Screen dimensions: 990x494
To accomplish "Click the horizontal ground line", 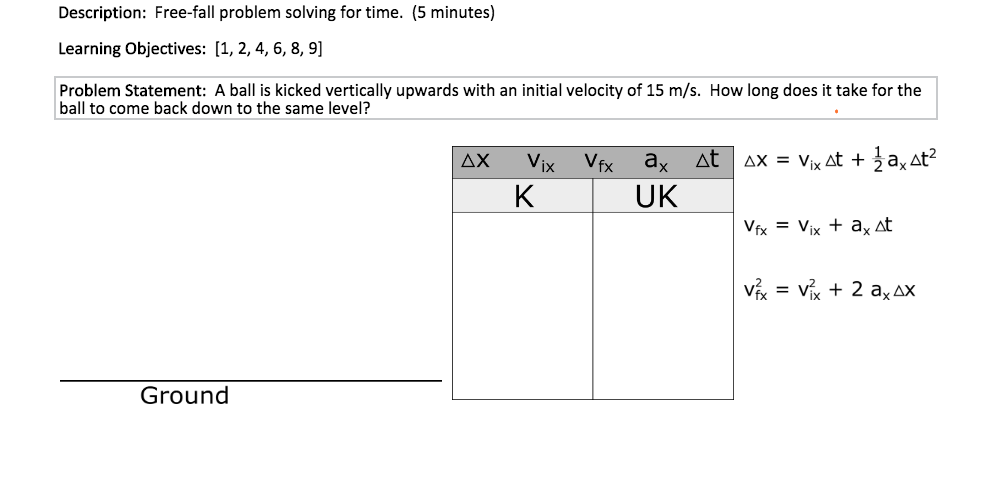I will pyautogui.click(x=250, y=380).
